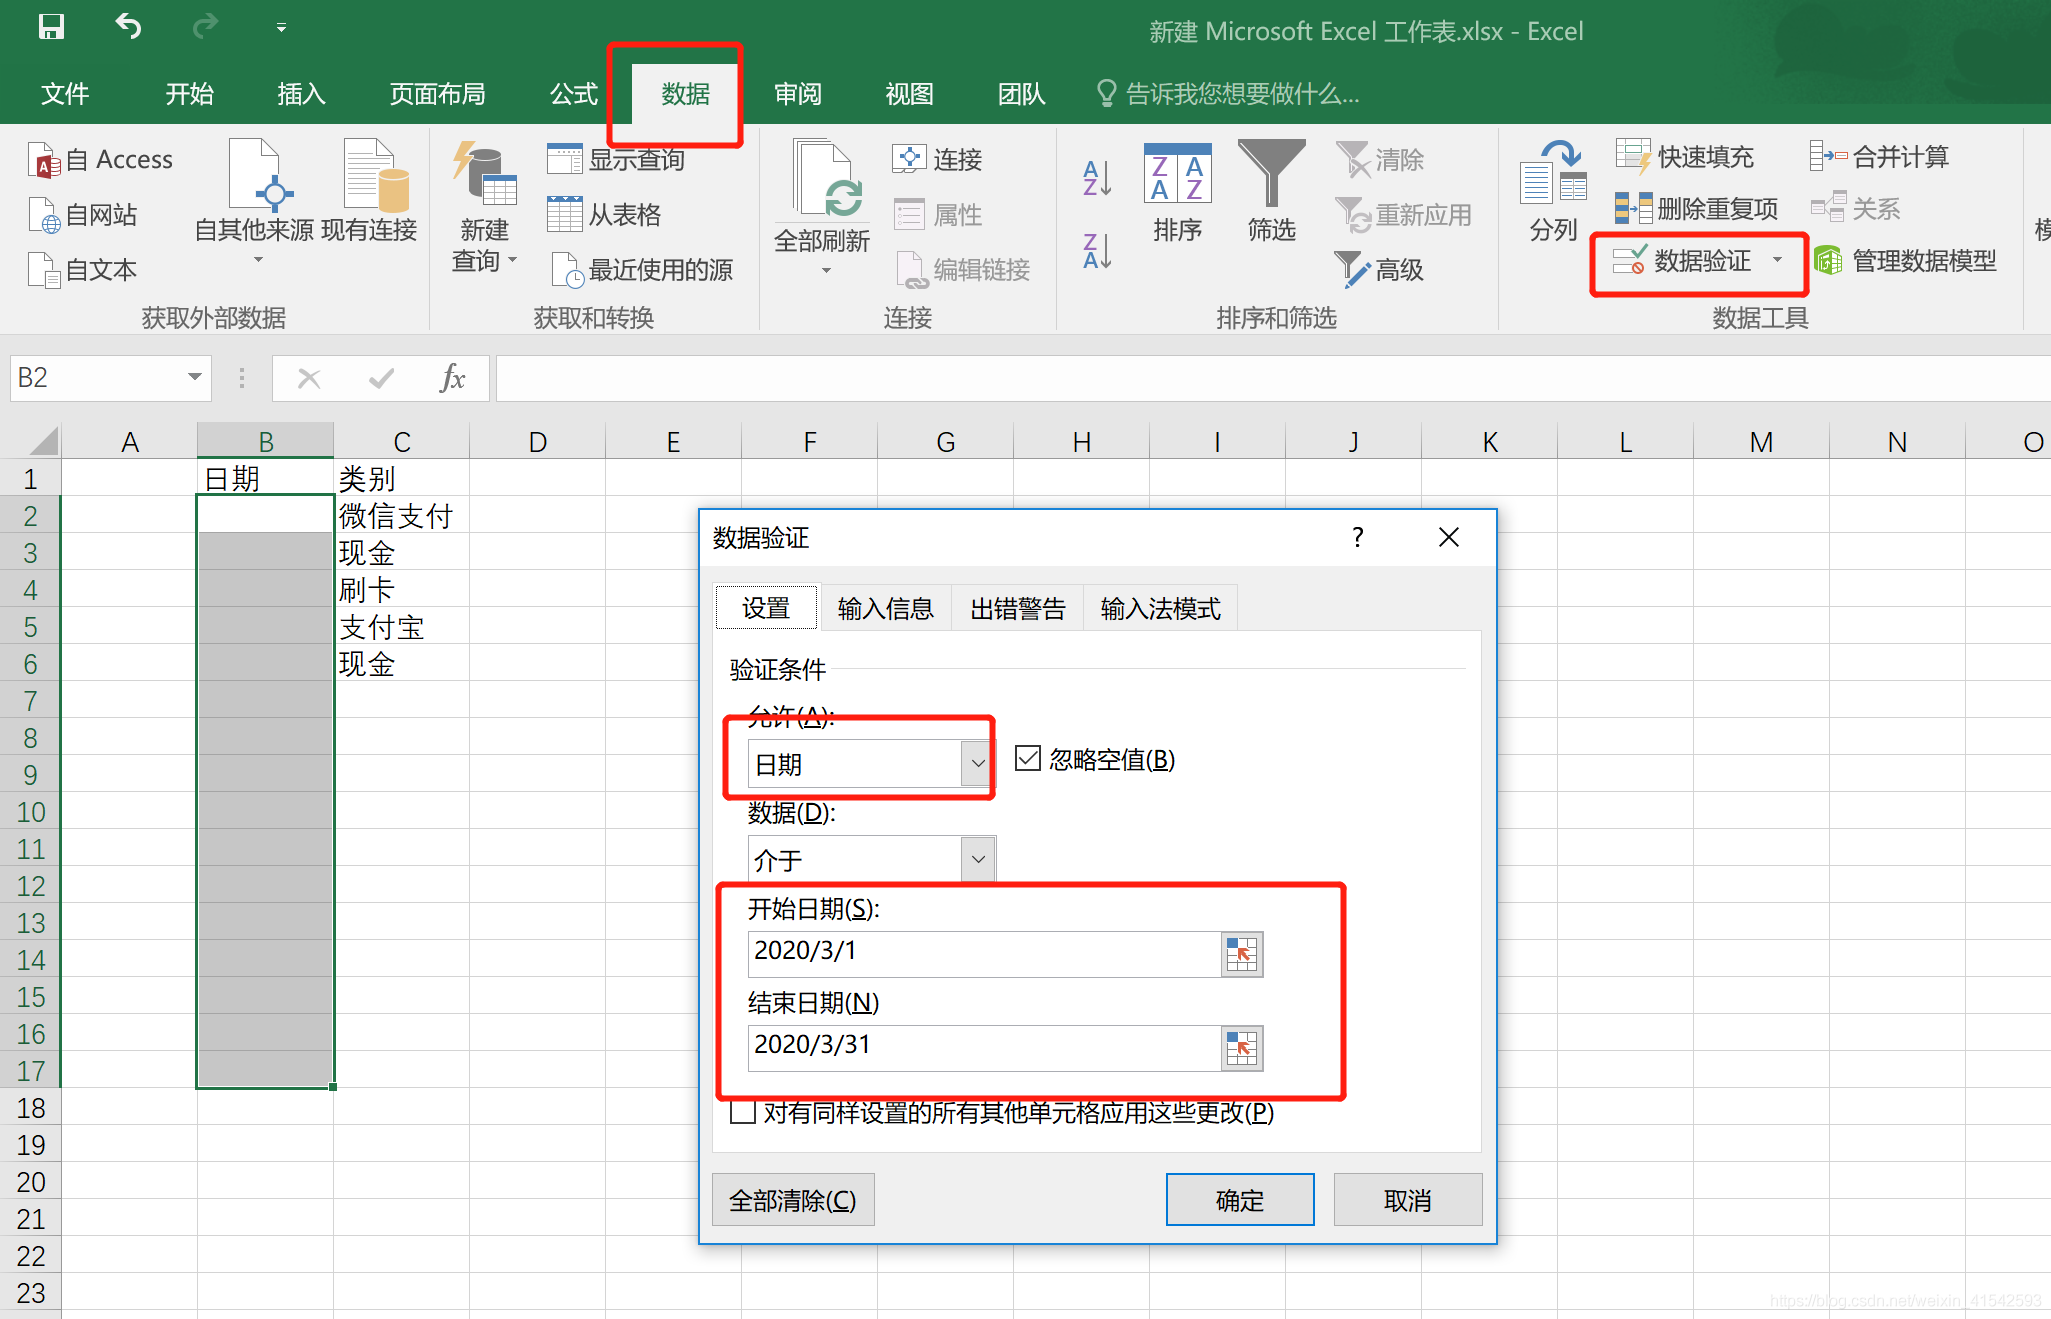Click the Filter funnel icon

1271,172
